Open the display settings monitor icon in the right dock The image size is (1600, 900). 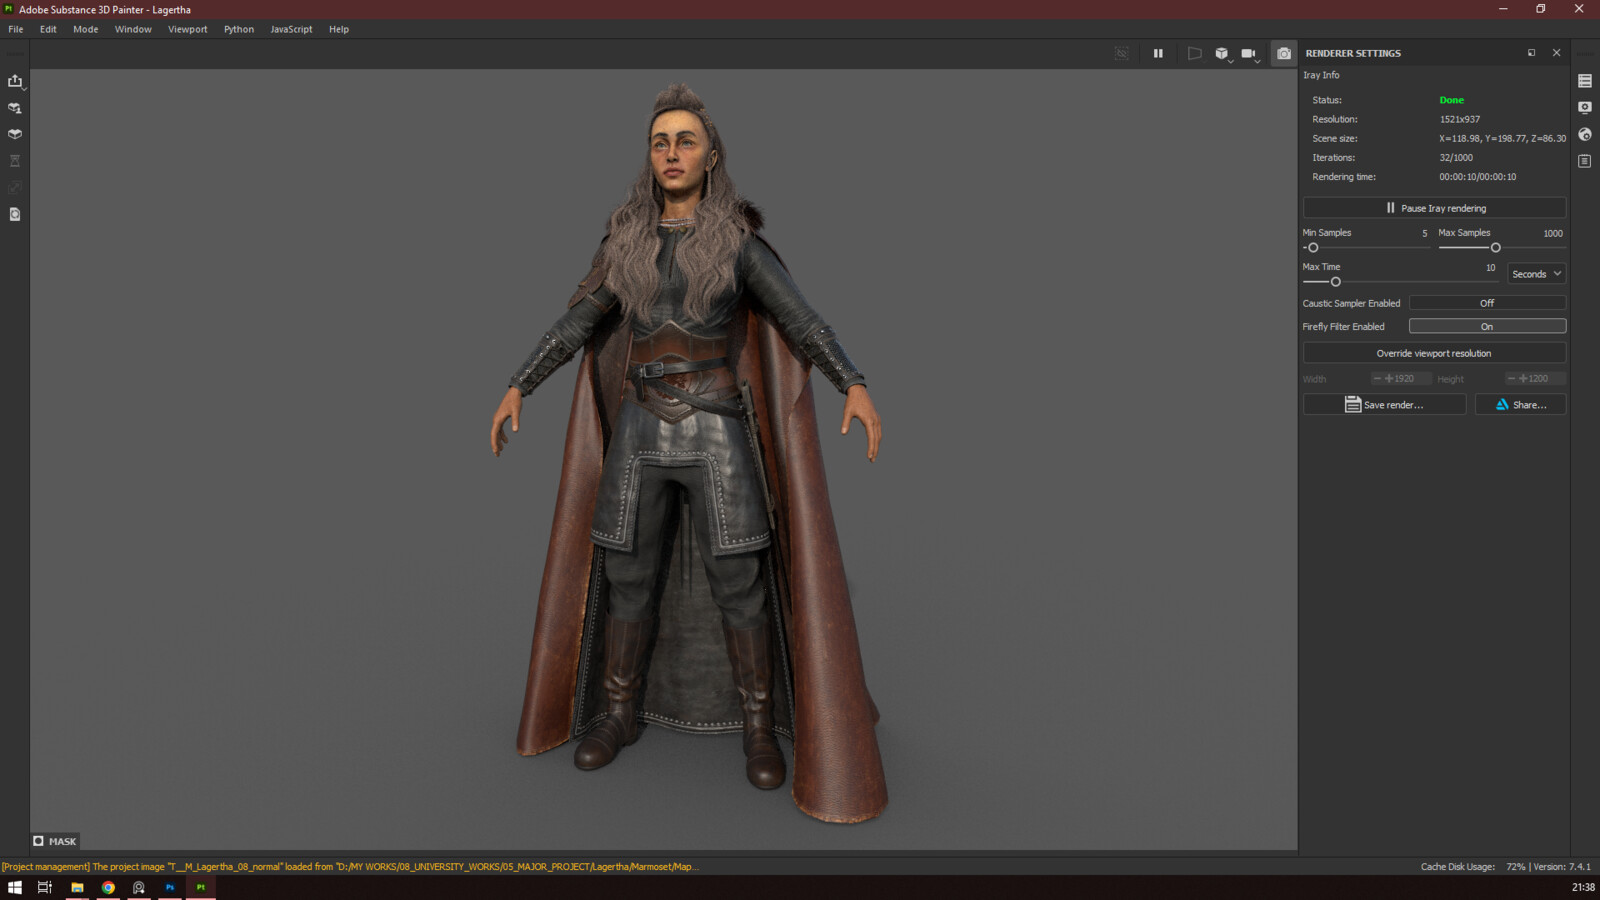coord(1585,107)
